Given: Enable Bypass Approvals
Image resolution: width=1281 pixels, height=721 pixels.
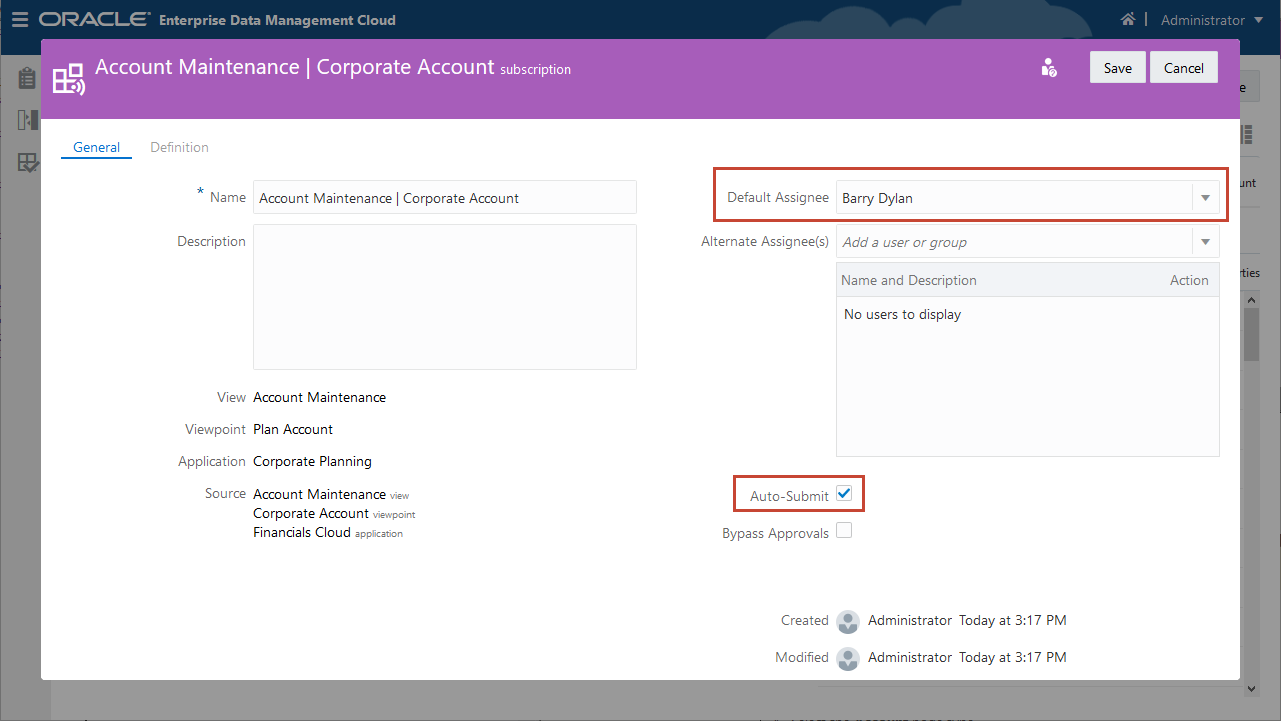Looking at the screenshot, I should coord(844,529).
